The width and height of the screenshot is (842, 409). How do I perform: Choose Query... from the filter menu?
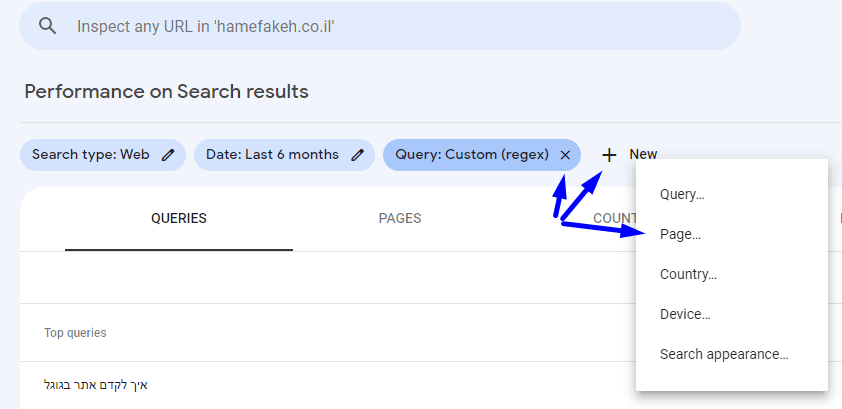682,195
